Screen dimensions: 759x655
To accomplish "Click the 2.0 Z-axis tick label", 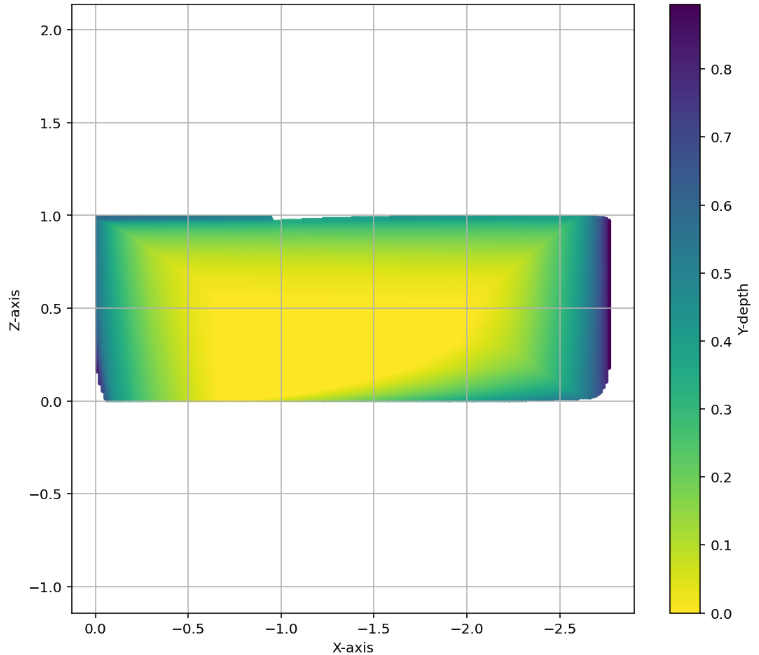I will coord(54,30).
